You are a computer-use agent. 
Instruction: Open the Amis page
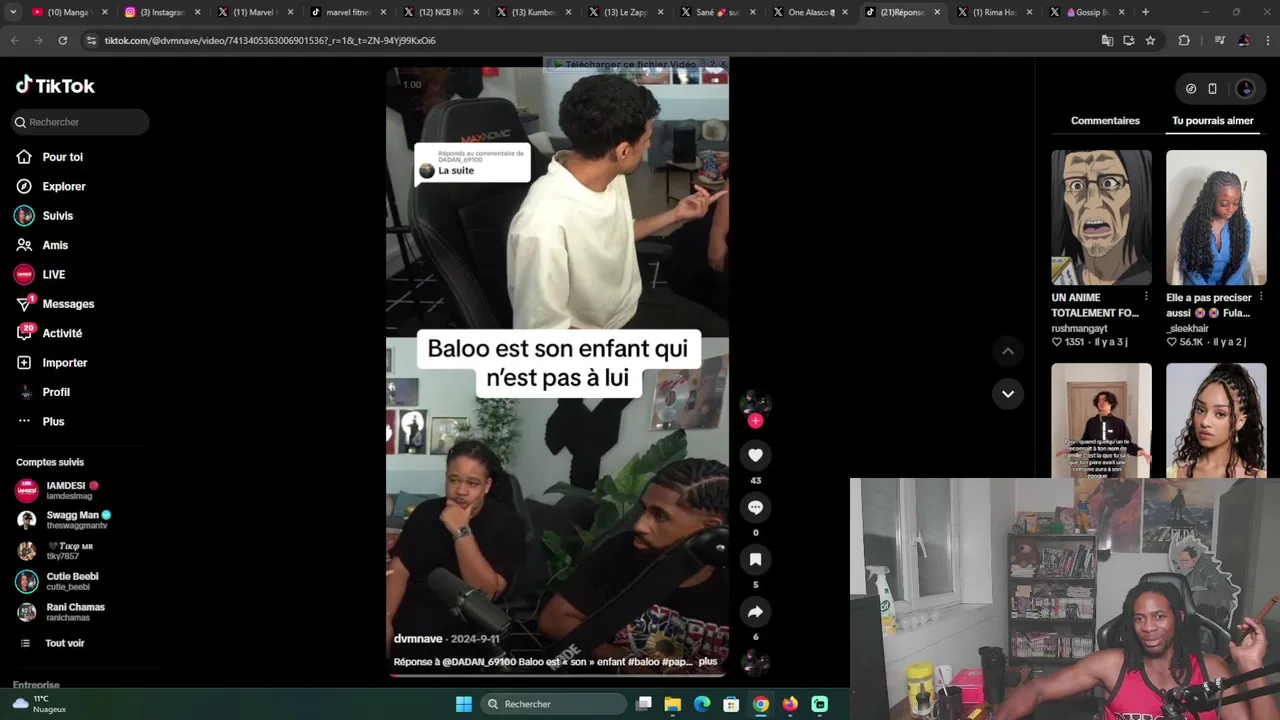[55, 245]
